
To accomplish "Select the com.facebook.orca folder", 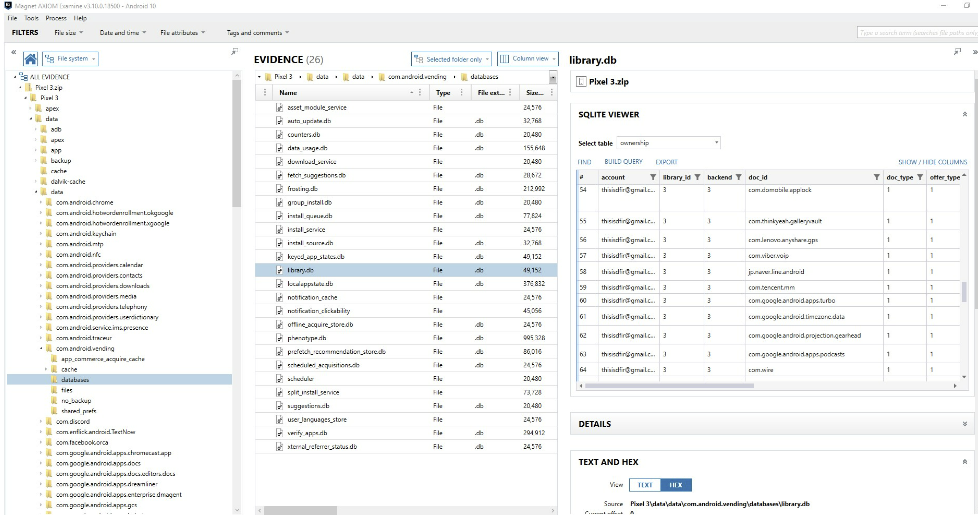I will tap(82, 442).
